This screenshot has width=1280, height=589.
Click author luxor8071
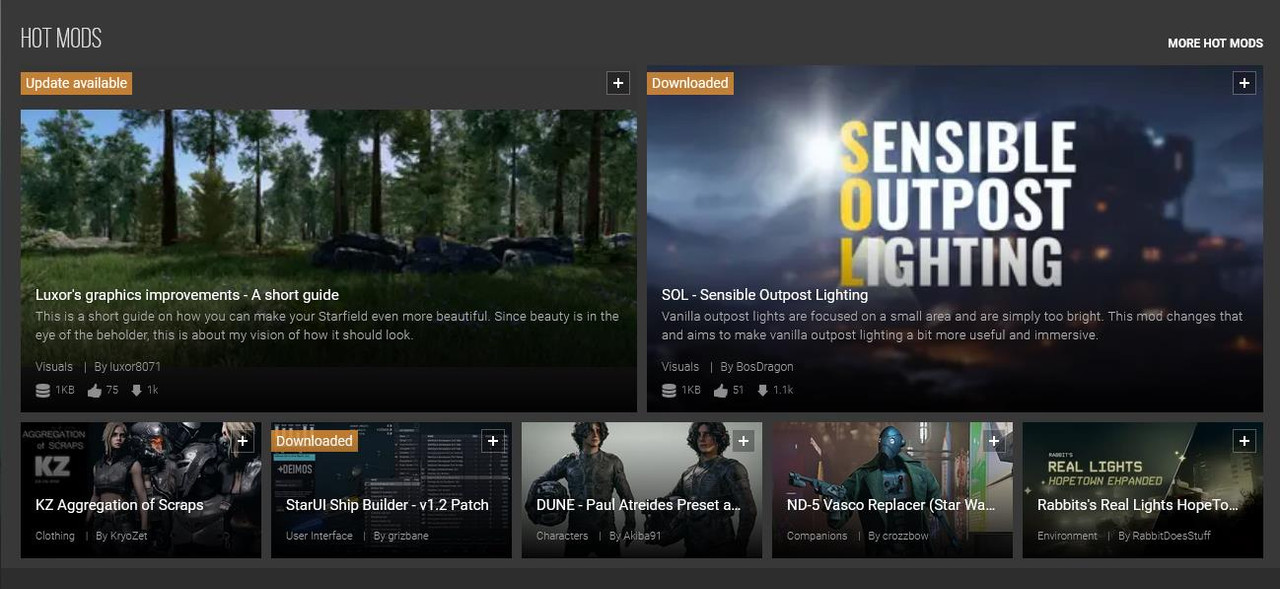click(135, 367)
